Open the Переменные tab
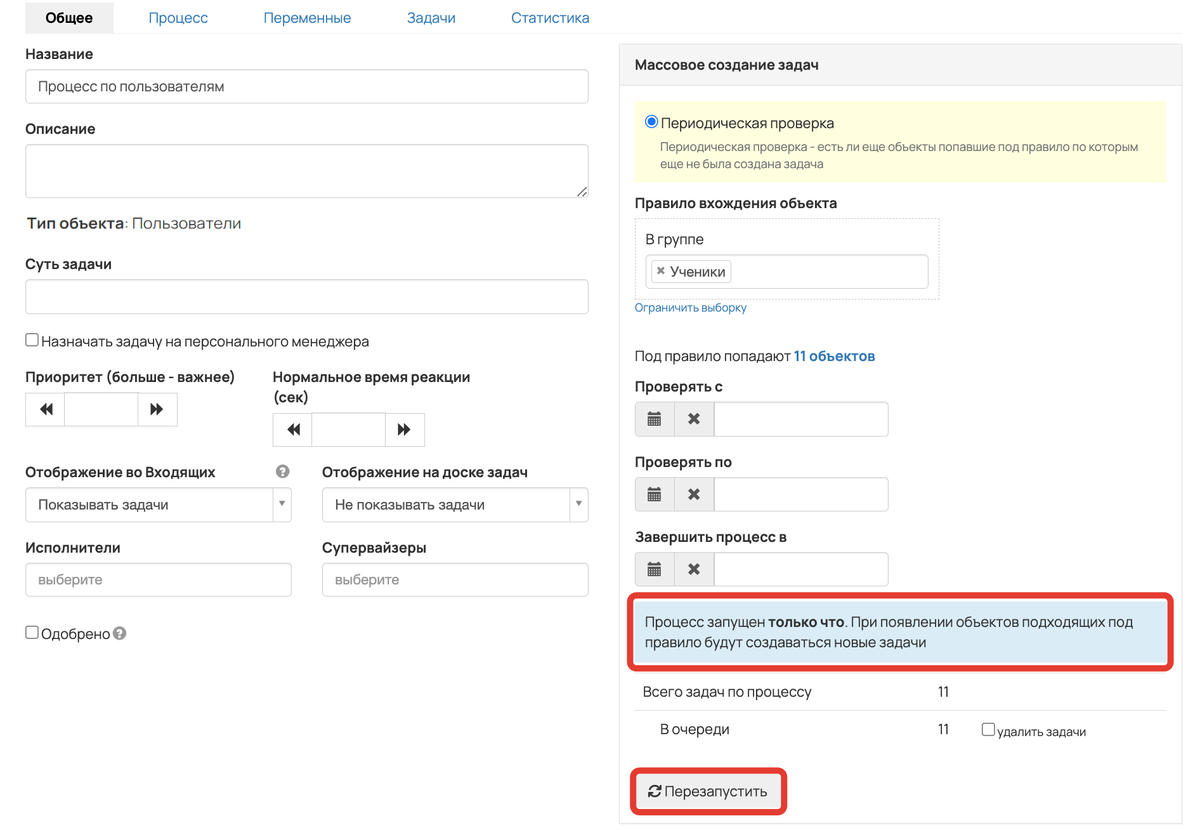The height and width of the screenshot is (830, 1200). click(x=307, y=17)
